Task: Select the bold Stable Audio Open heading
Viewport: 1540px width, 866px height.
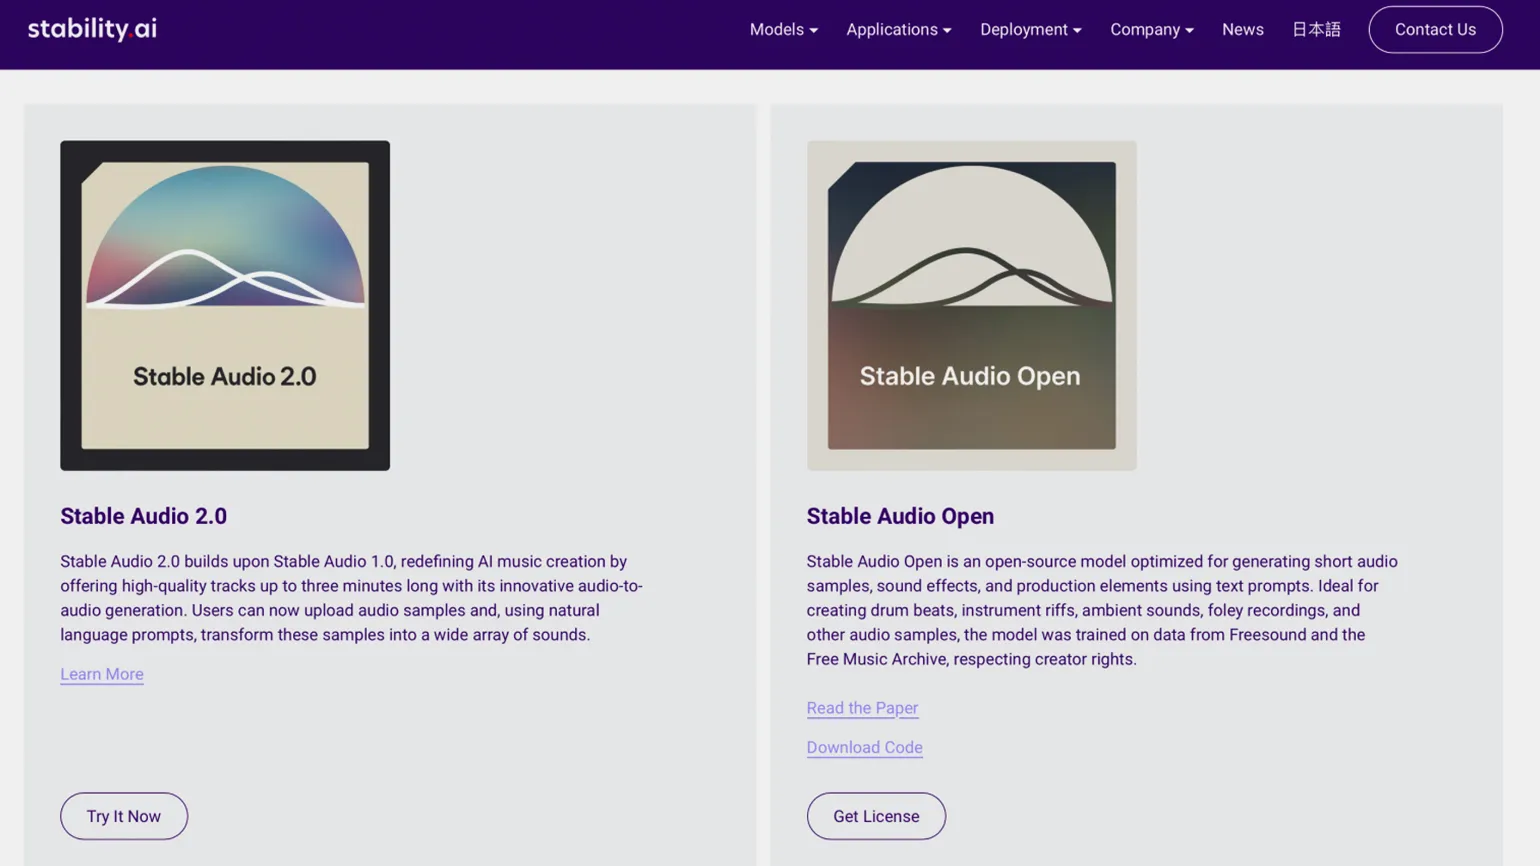Action: click(900, 516)
